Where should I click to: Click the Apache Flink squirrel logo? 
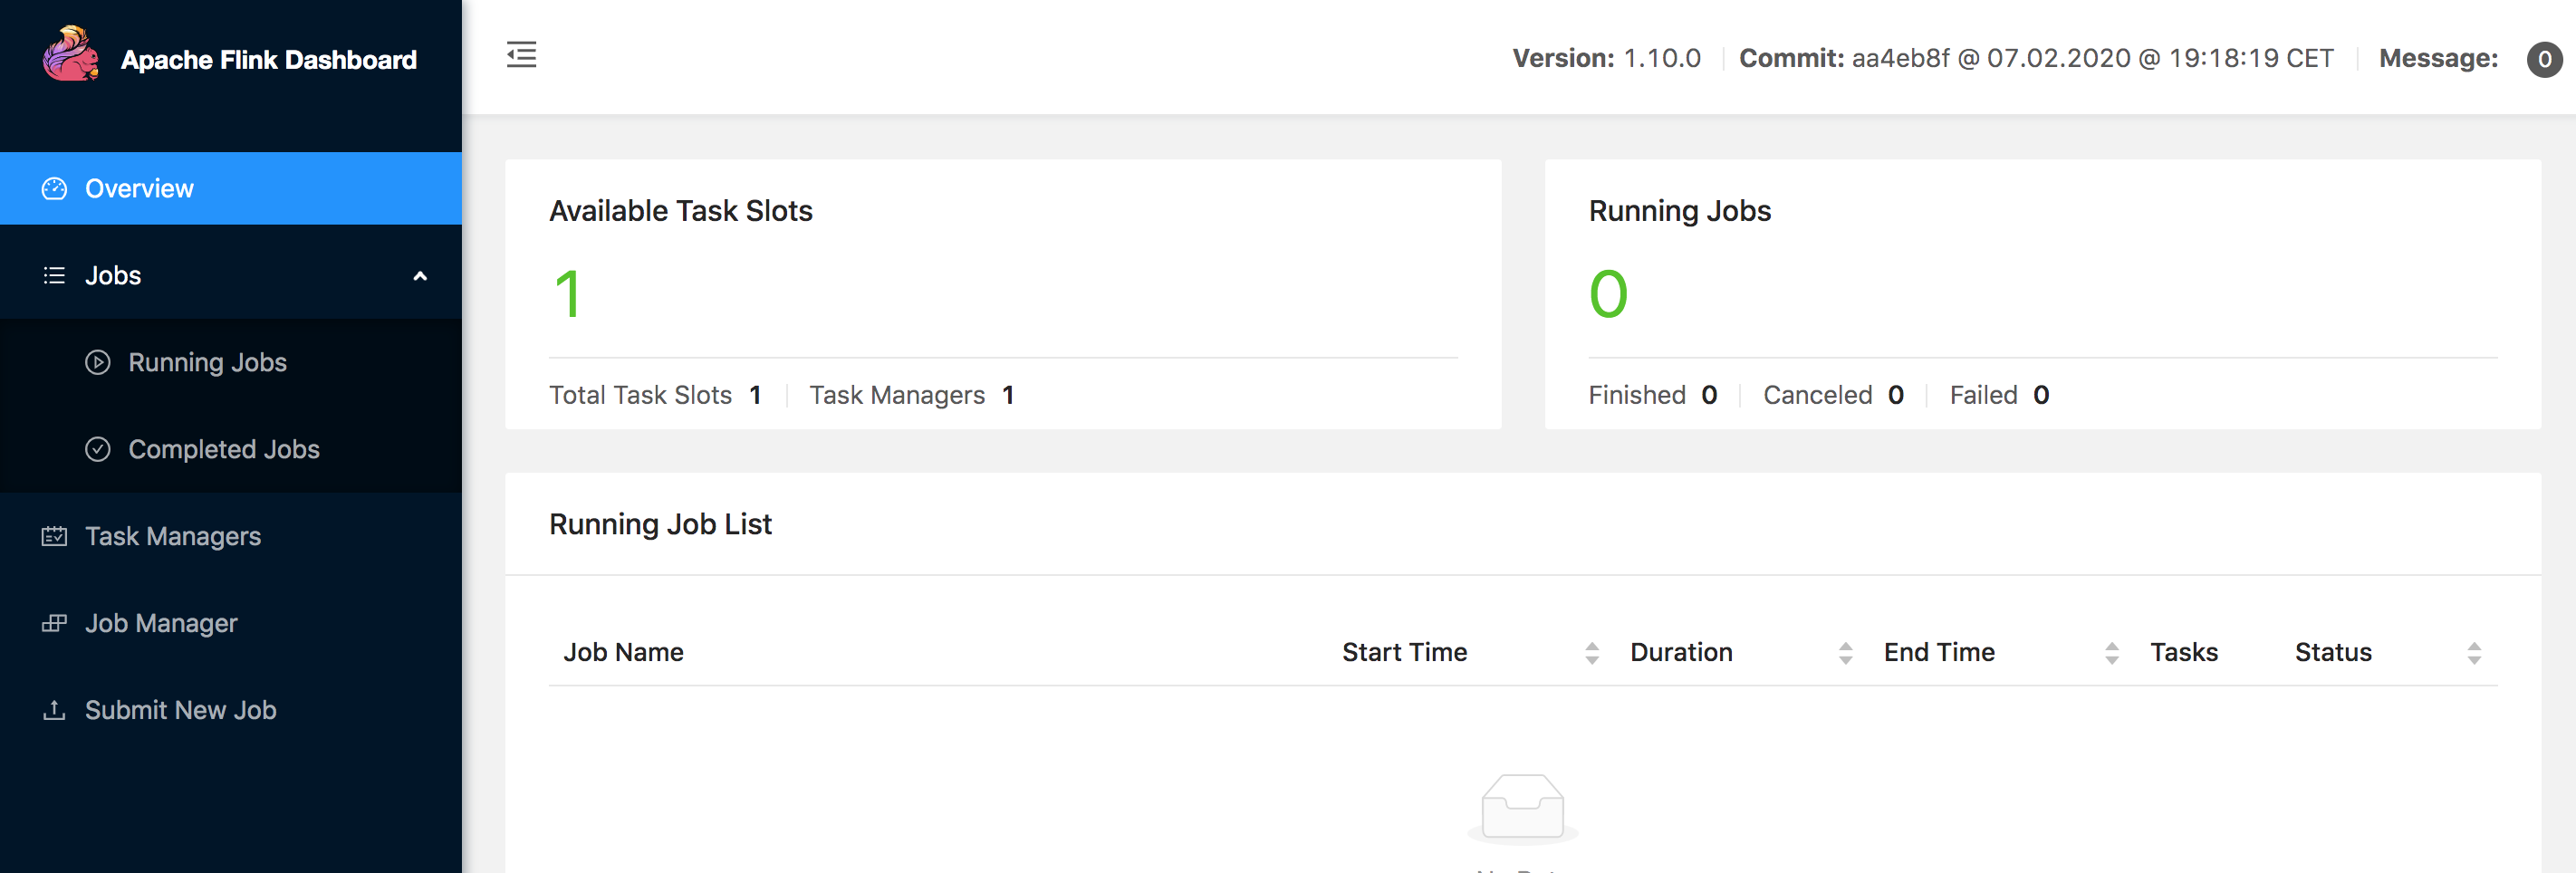click(70, 55)
